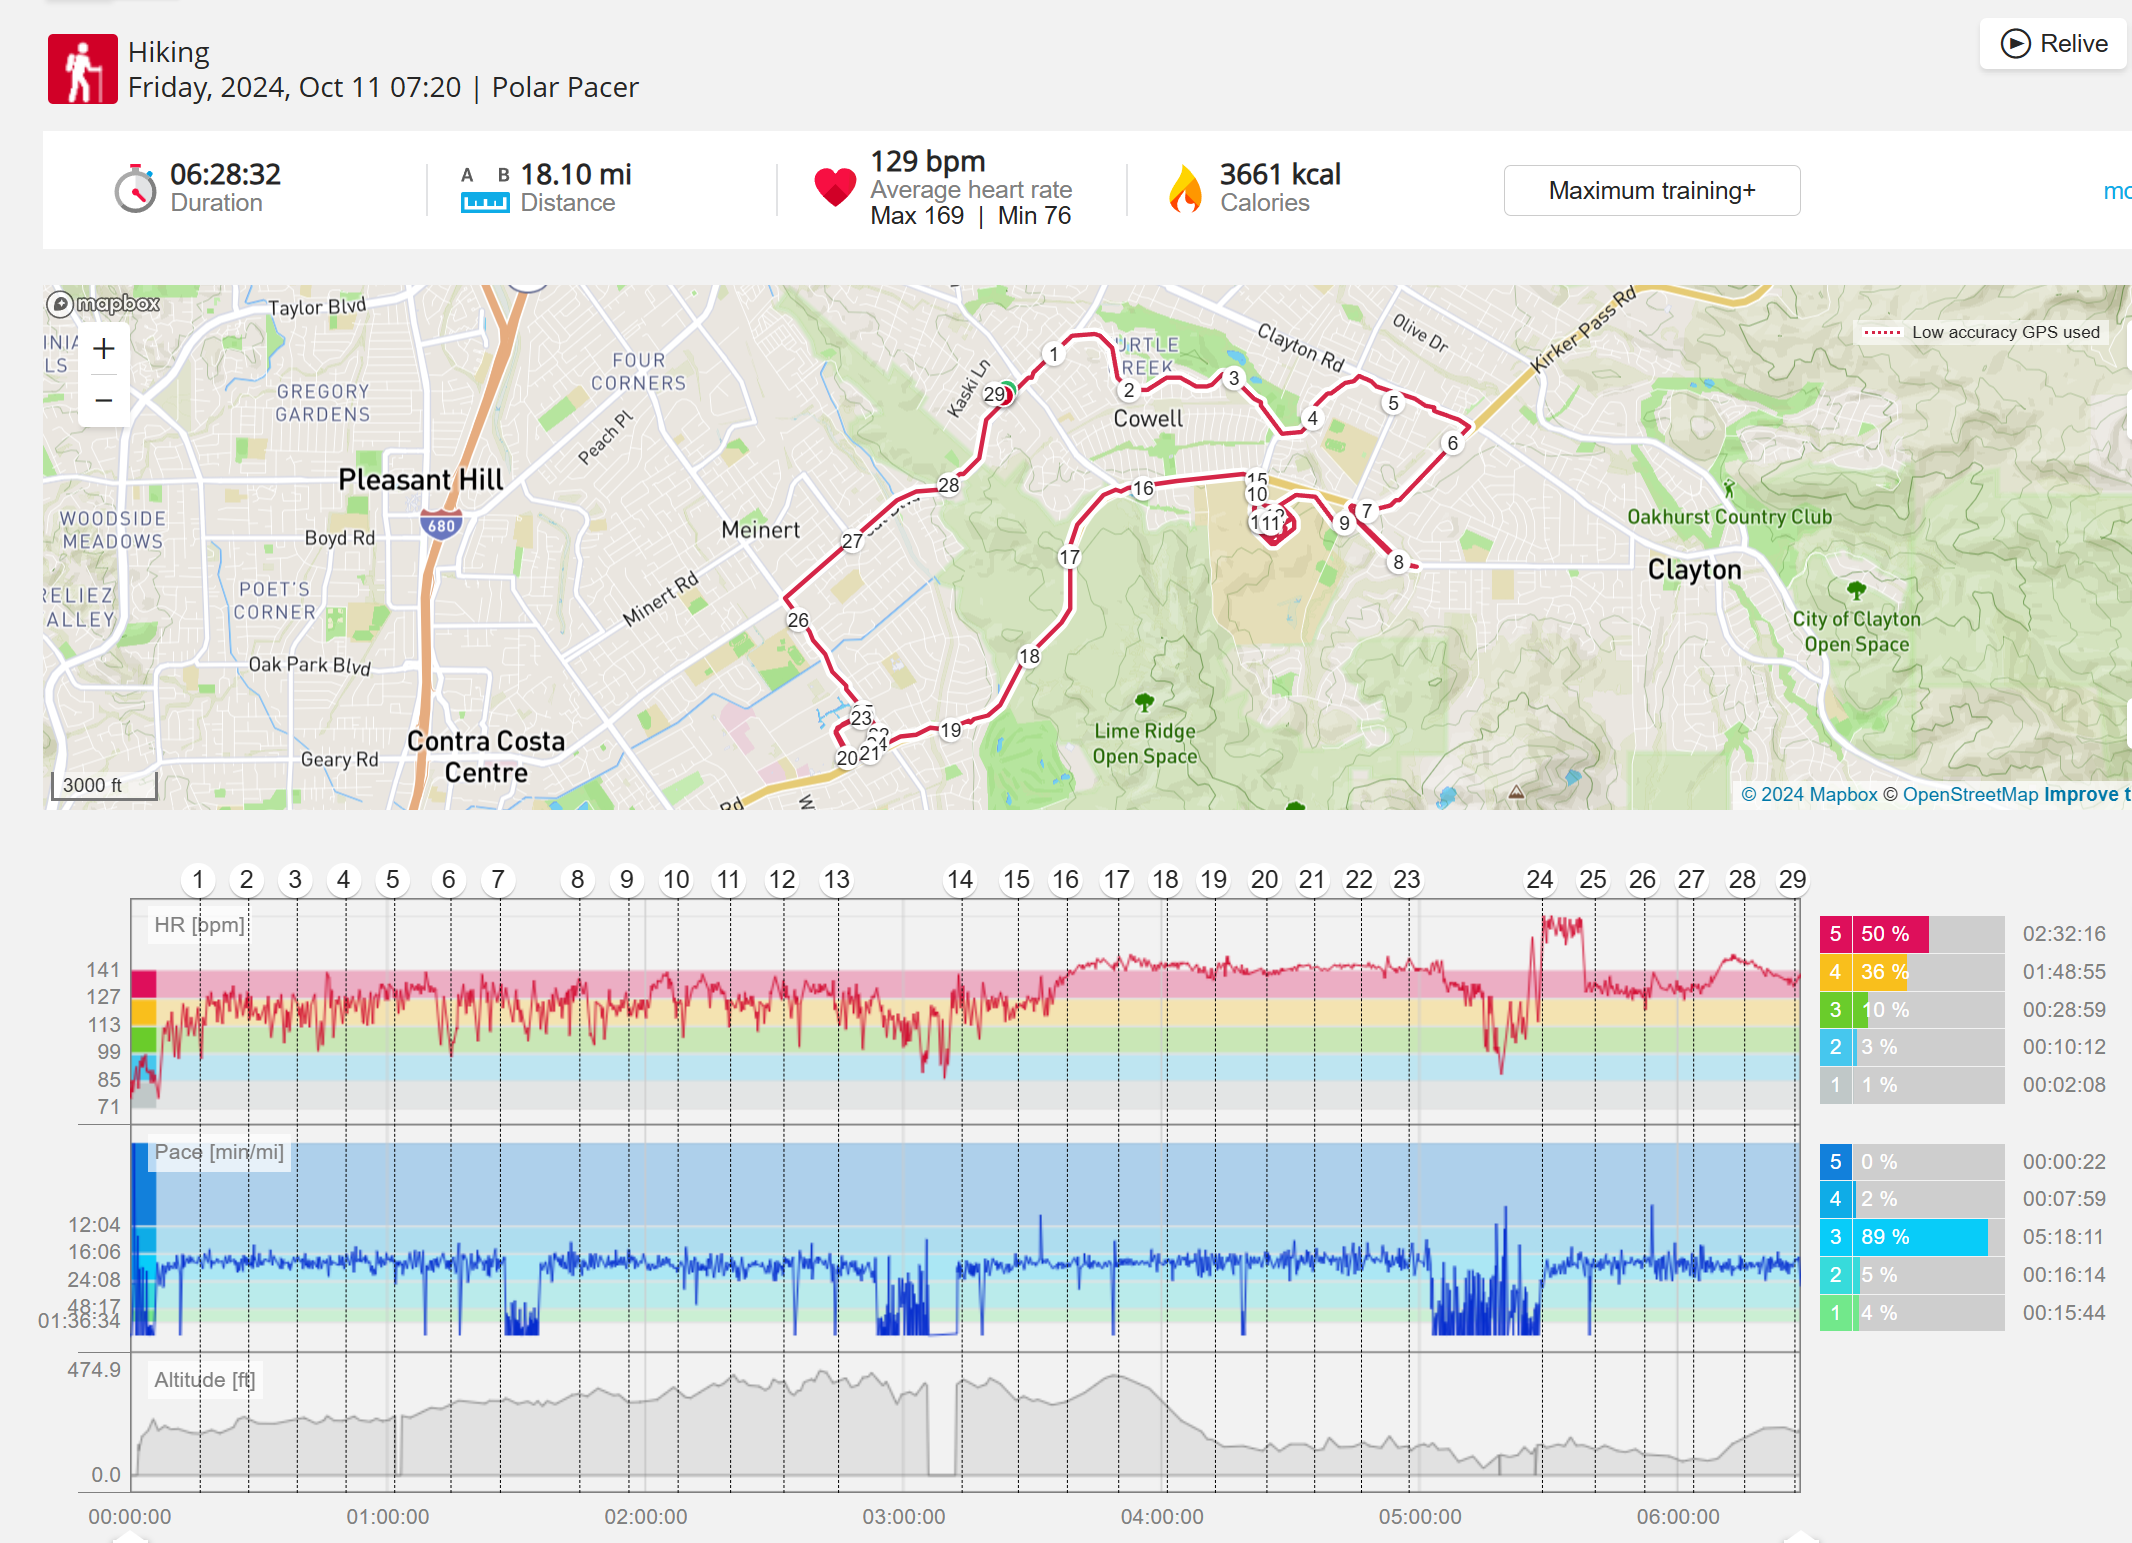
Task: Click the stopwatch duration icon
Action: (x=135, y=189)
